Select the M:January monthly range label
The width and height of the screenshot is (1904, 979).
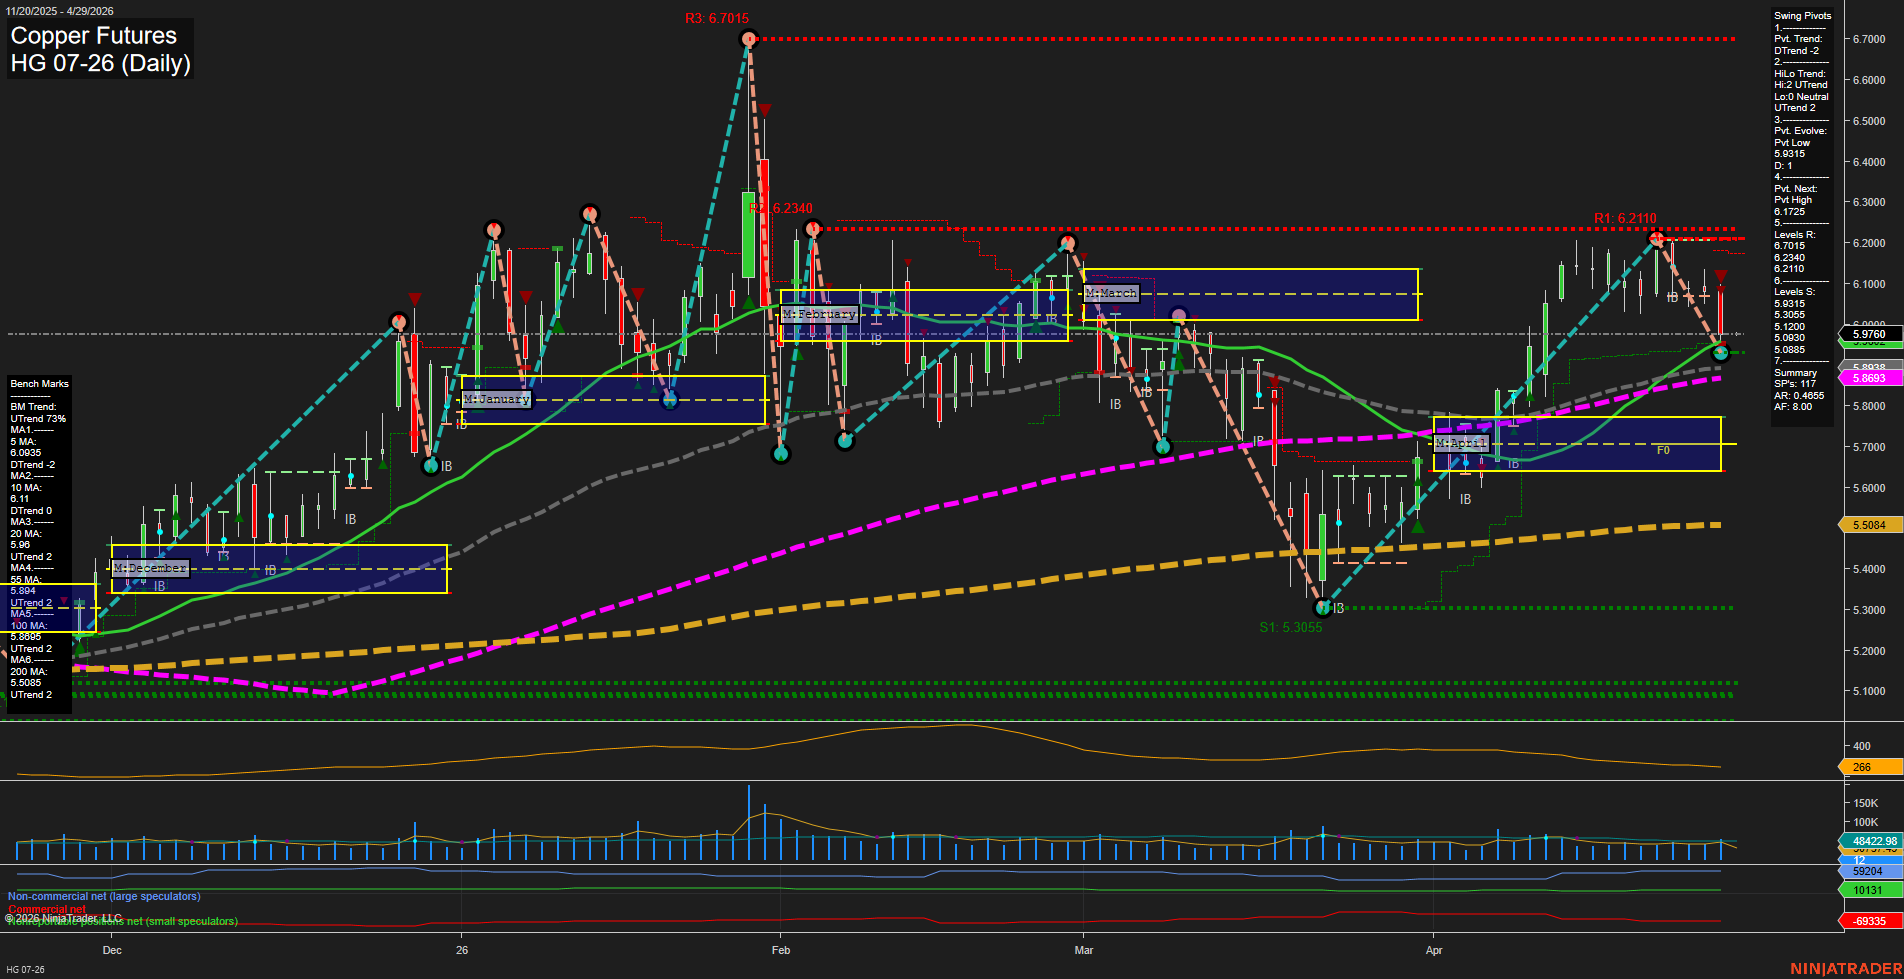pyautogui.click(x=497, y=399)
